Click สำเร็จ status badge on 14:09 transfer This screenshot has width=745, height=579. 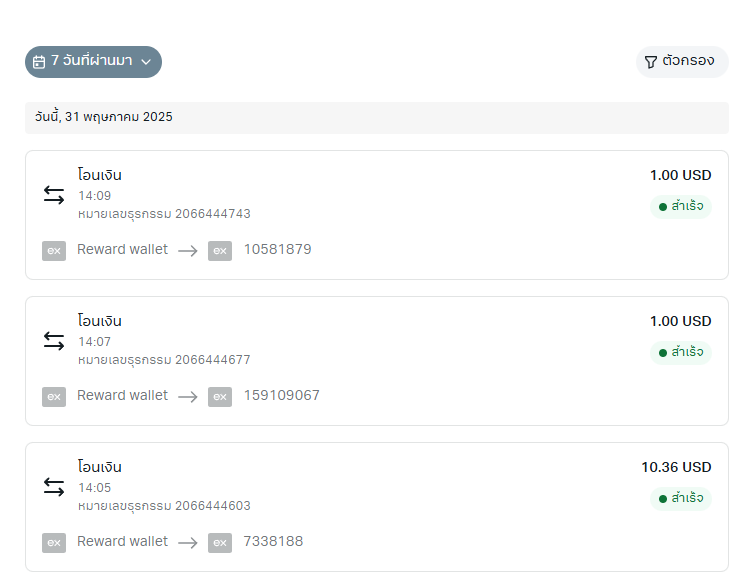click(x=681, y=207)
